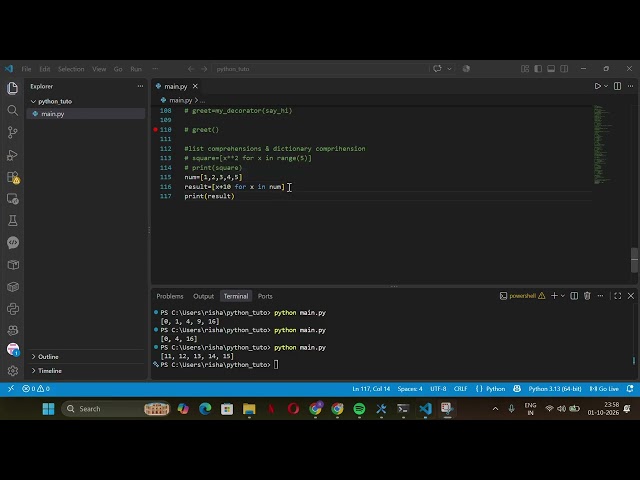Open the Testing flask view

[x=13, y=221]
